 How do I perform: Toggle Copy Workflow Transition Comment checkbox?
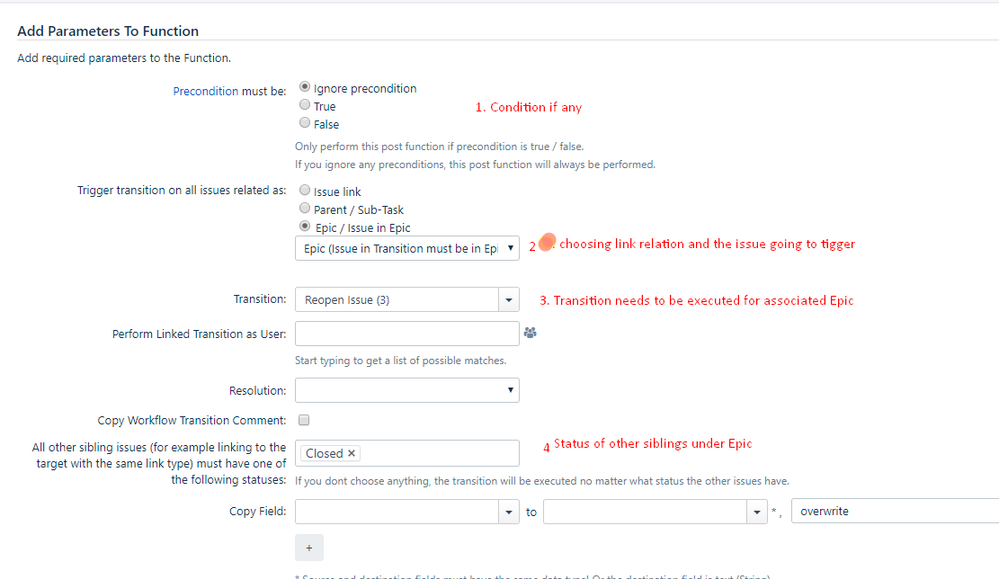(304, 420)
